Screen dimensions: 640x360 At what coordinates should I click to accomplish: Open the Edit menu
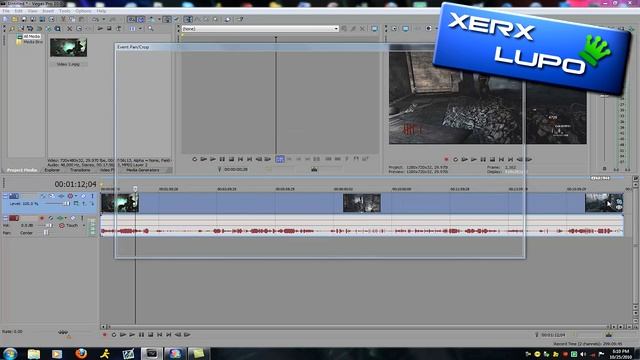pos(19,11)
